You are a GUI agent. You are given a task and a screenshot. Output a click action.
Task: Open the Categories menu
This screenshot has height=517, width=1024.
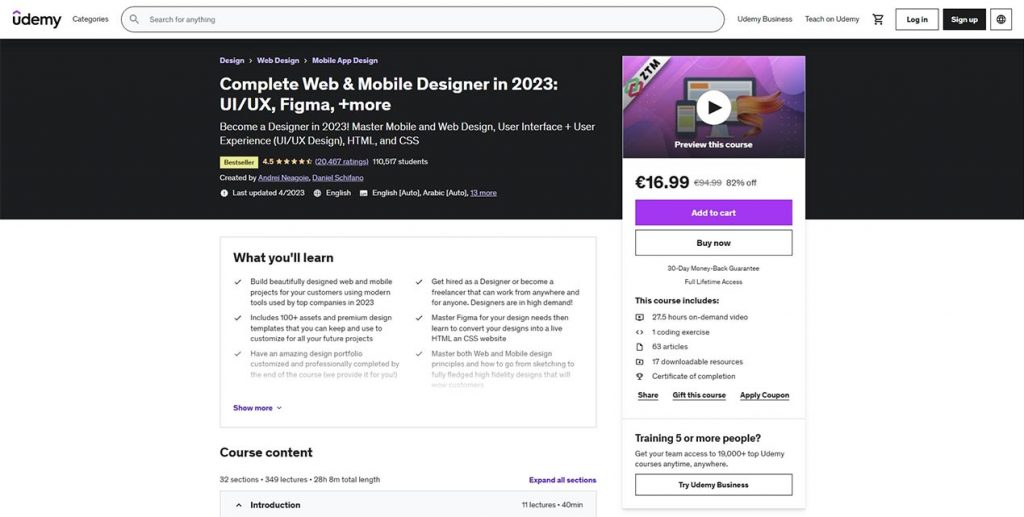90,20
